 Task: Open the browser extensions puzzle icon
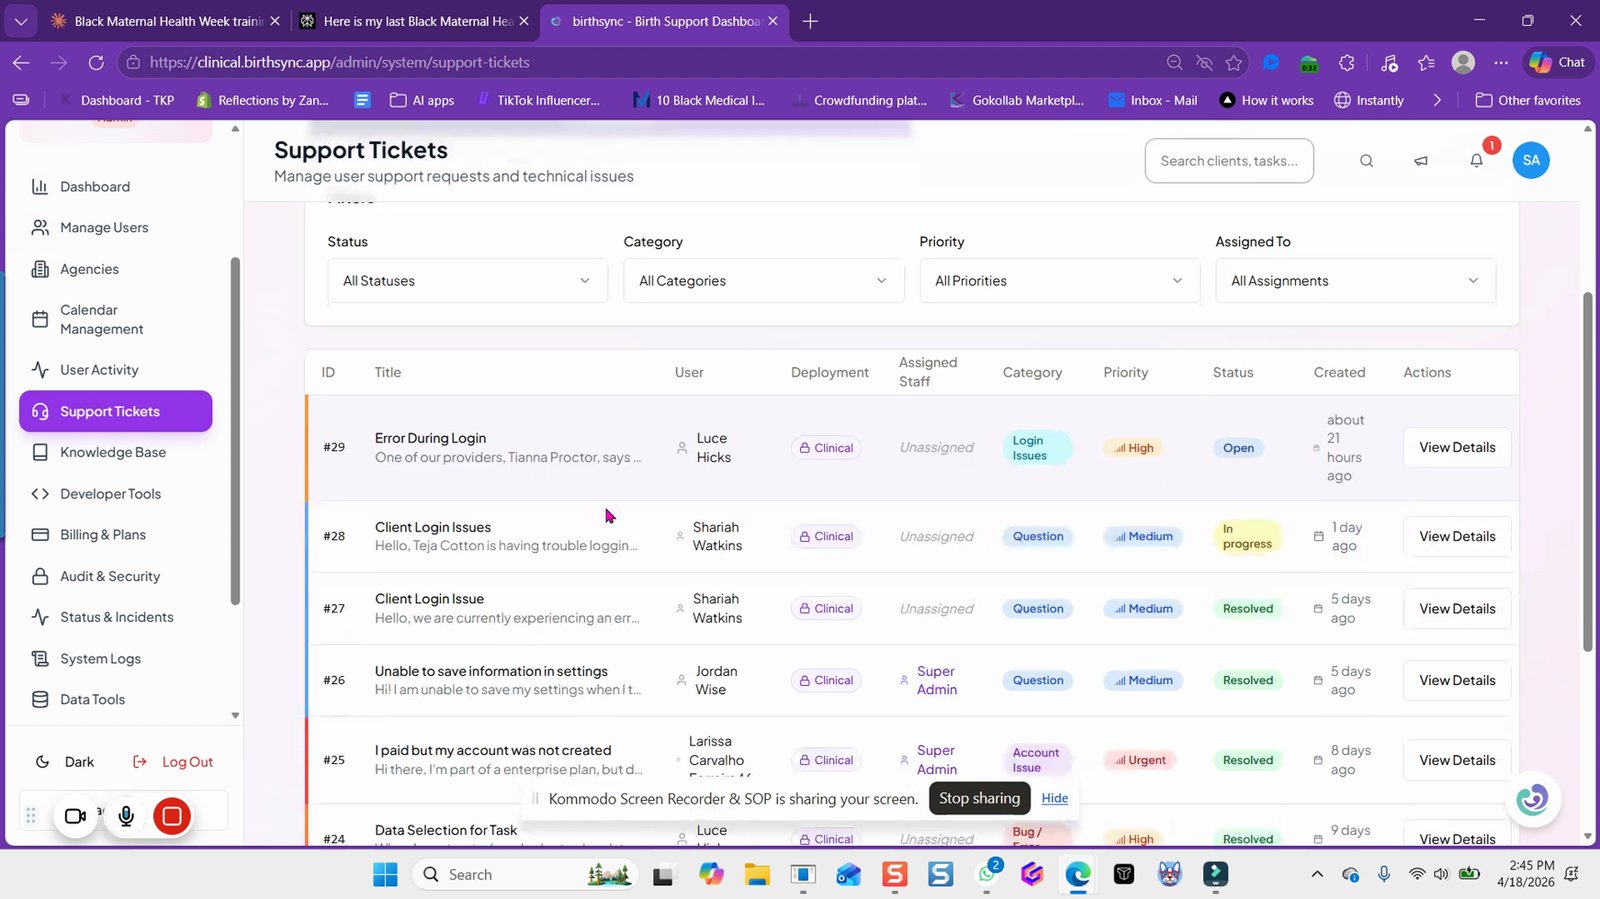[1347, 62]
